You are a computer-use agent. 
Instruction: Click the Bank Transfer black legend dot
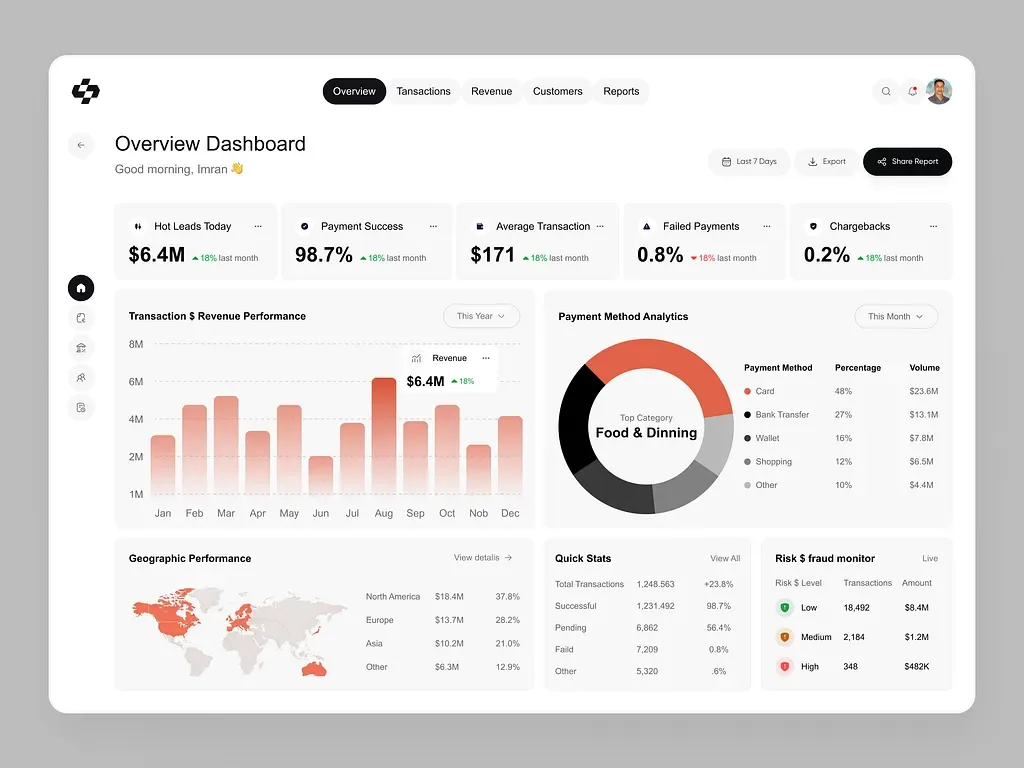747,415
